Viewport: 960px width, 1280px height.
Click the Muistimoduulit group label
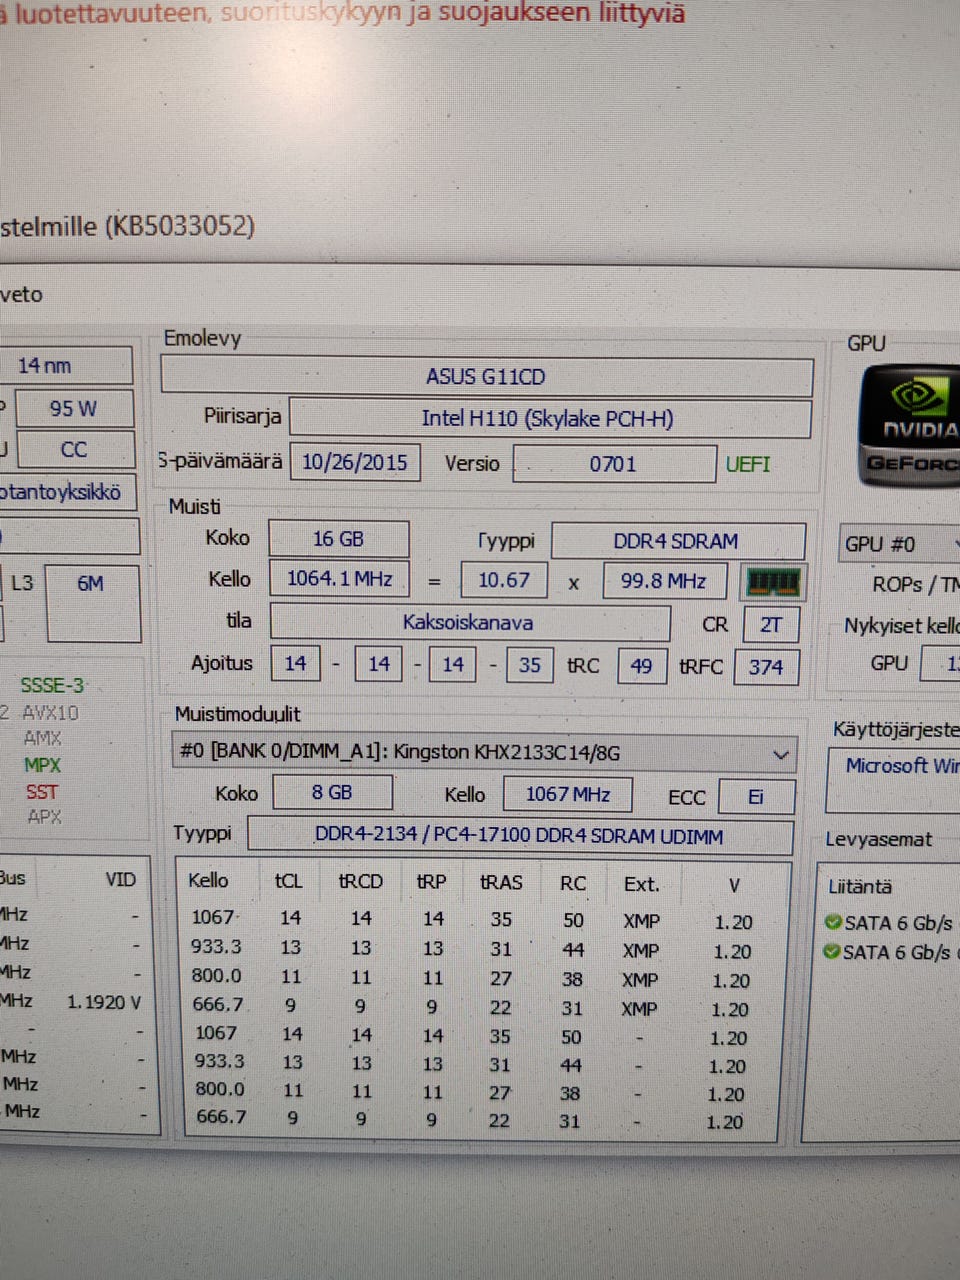[237, 714]
